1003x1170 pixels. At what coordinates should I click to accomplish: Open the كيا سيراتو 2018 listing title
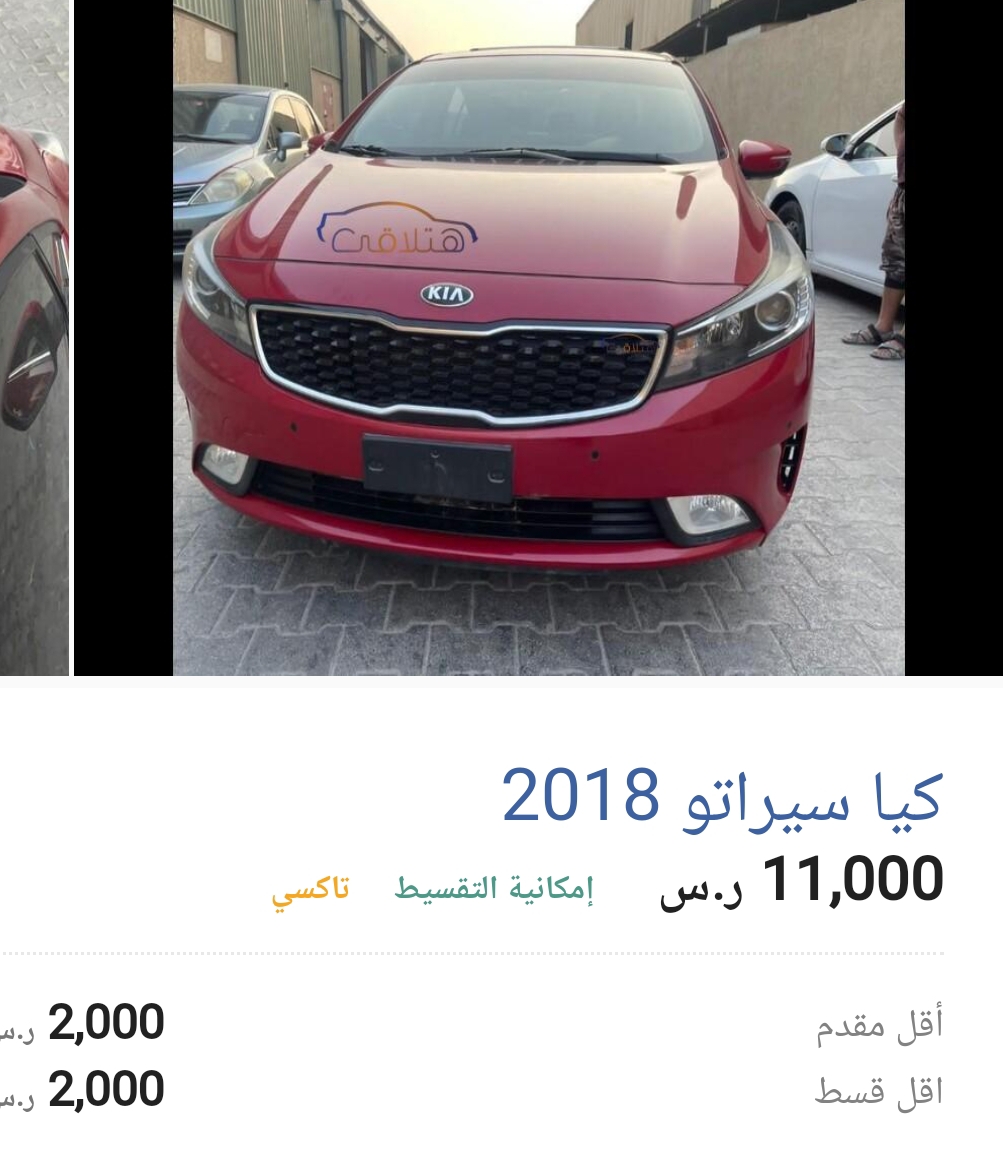[722, 796]
